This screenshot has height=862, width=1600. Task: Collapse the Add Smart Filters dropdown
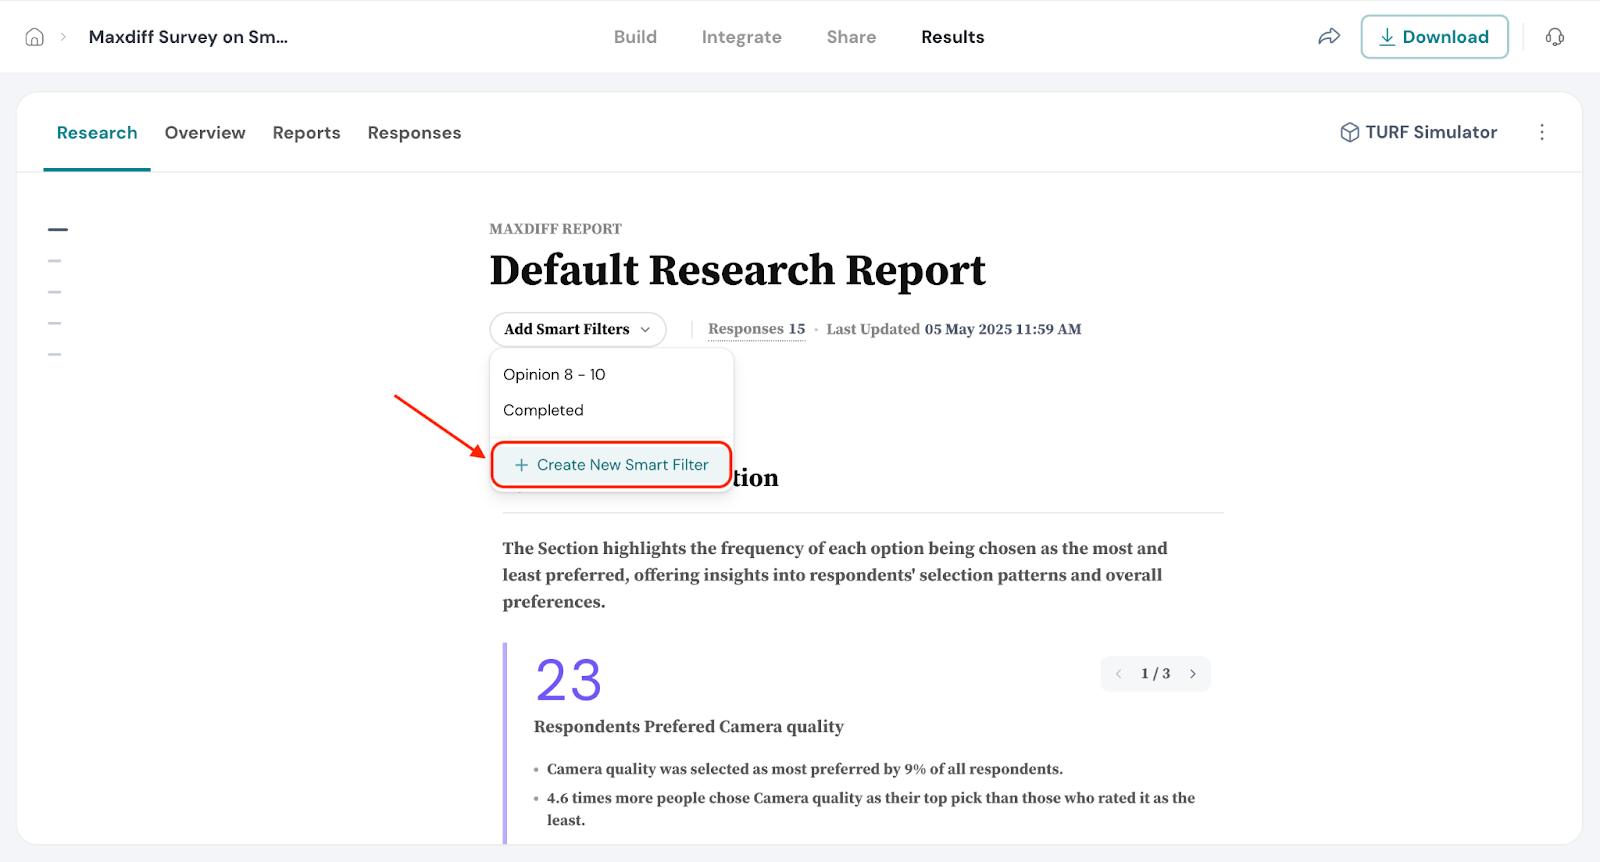tap(577, 329)
